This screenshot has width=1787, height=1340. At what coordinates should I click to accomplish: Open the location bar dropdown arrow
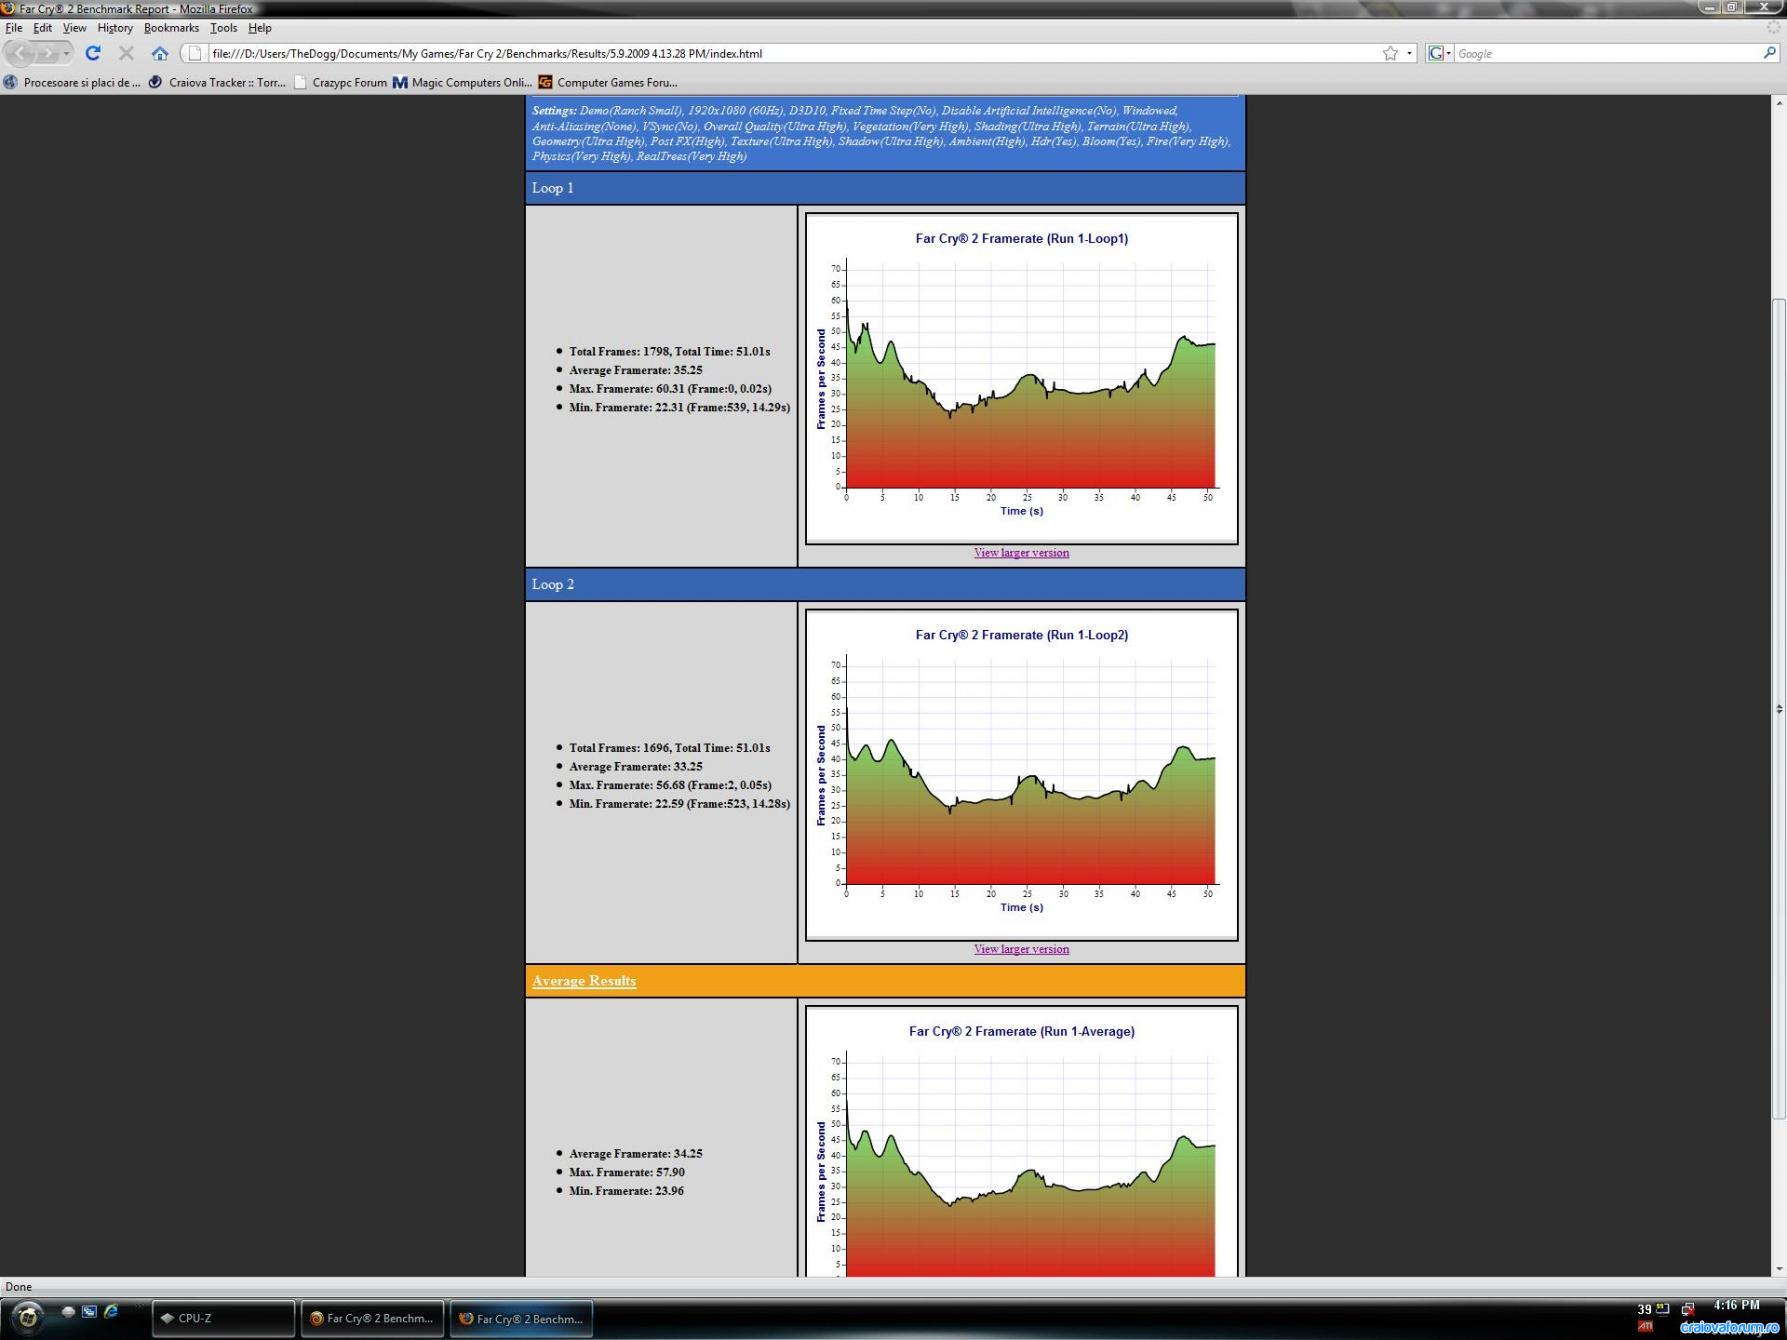1410,53
